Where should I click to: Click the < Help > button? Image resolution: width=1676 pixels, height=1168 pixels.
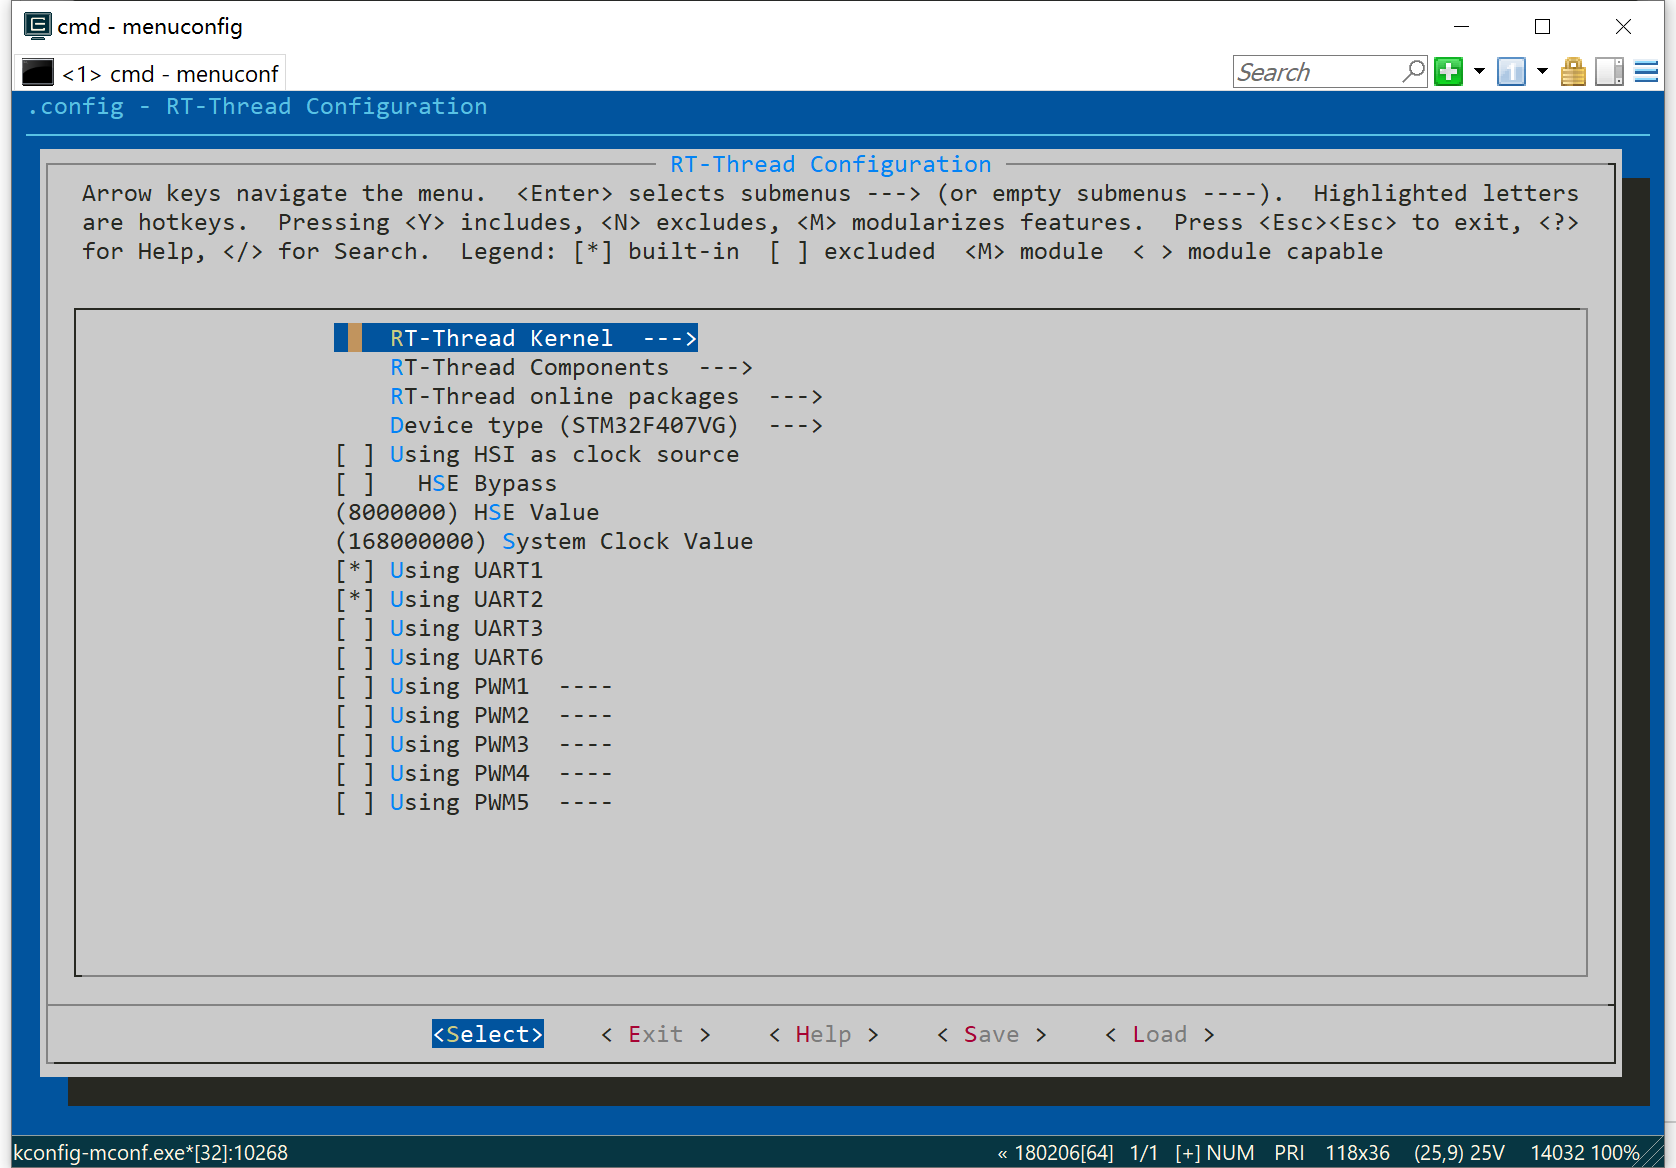824,1034
